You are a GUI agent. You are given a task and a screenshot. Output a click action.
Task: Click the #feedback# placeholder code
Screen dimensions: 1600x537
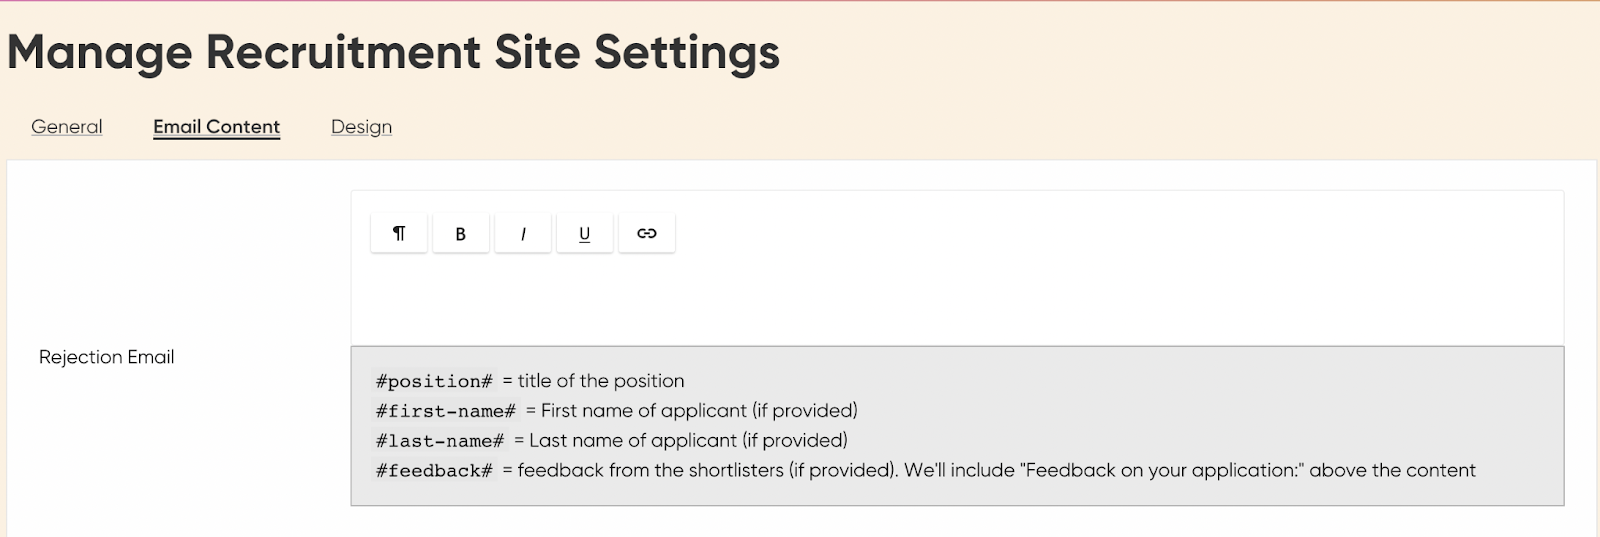pos(434,471)
